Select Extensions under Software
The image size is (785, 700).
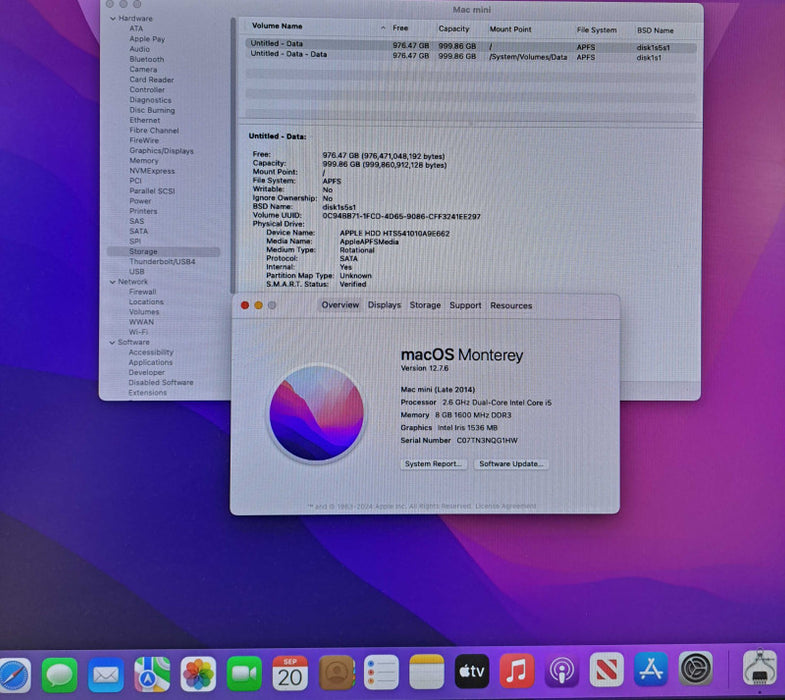pos(148,393)
